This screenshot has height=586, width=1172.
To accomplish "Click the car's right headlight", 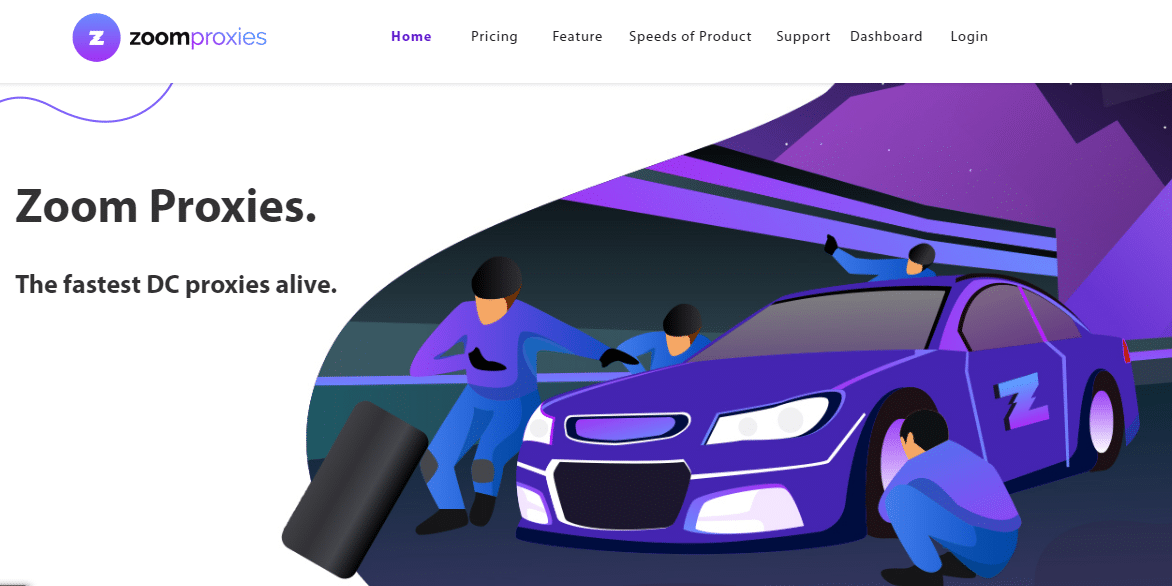I will pyautogui.click(x=767, y=419).
